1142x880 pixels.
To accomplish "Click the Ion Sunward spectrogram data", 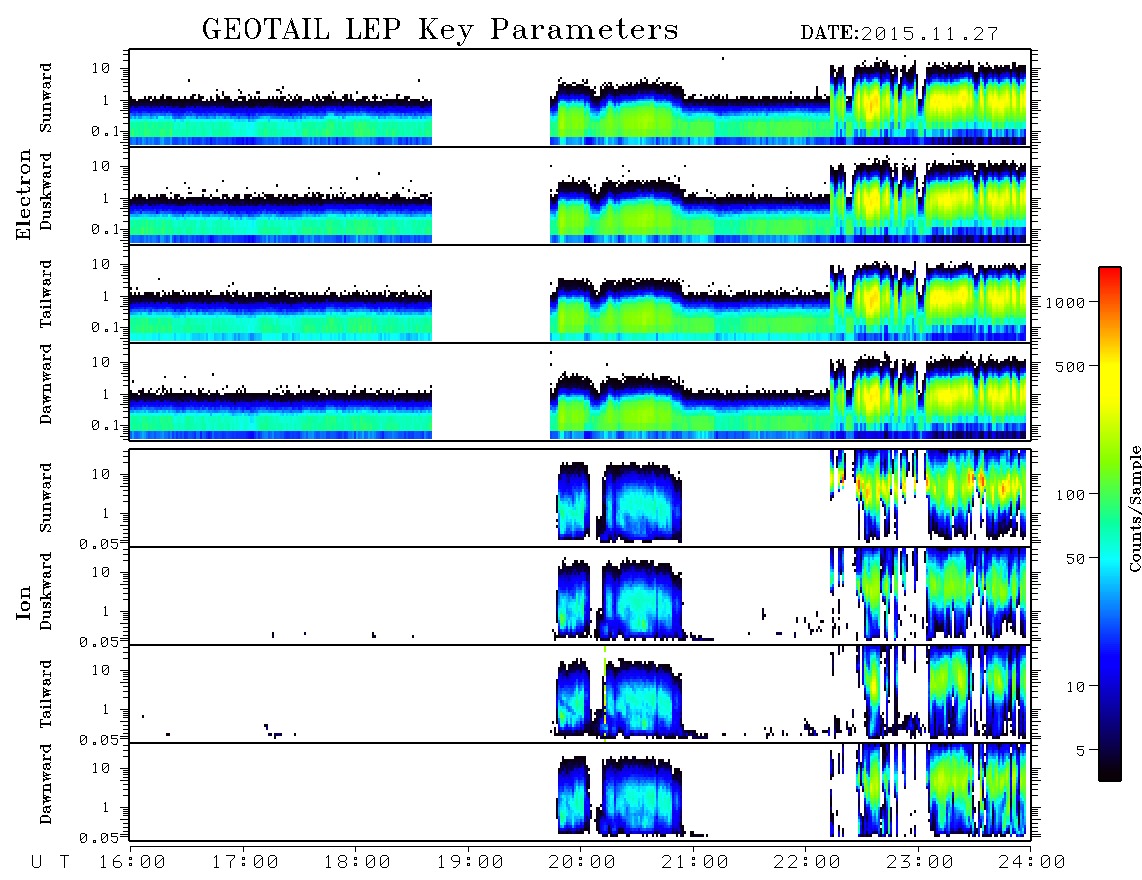I will (580, 498).
